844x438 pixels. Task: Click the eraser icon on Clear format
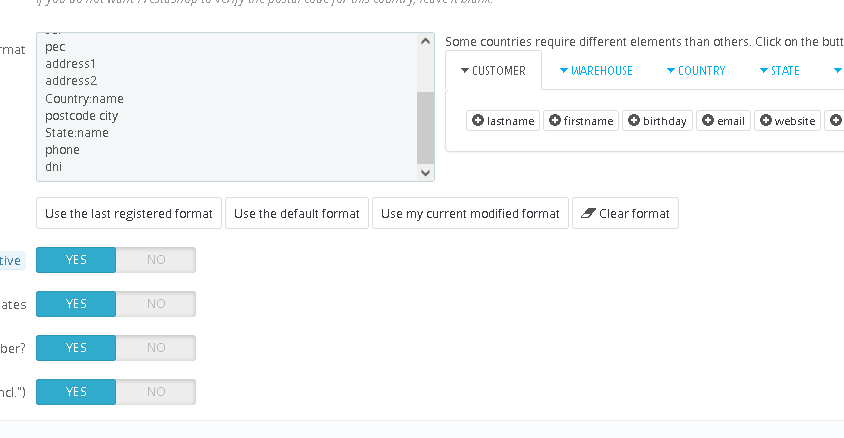coord(588,213)
